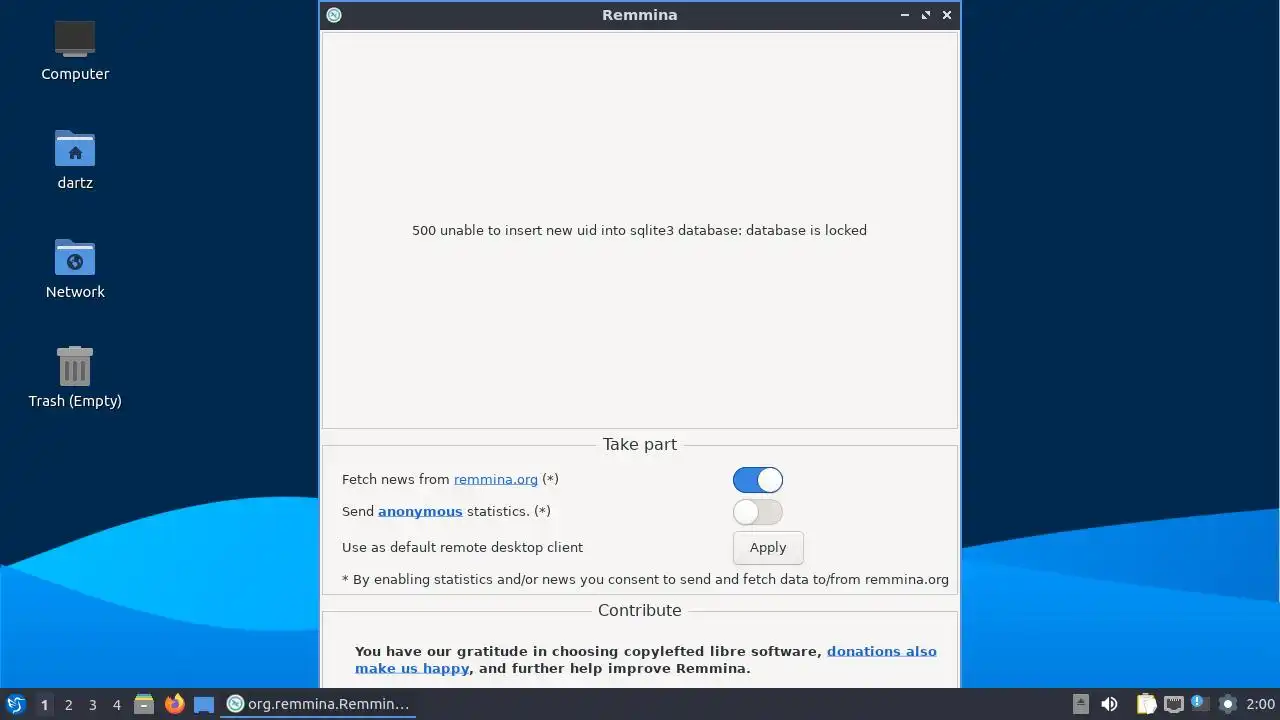Enable the Send anonymous statistics switch
Image resolution: width=1280 pixels, height=720 pixels.
coord(757,512)
